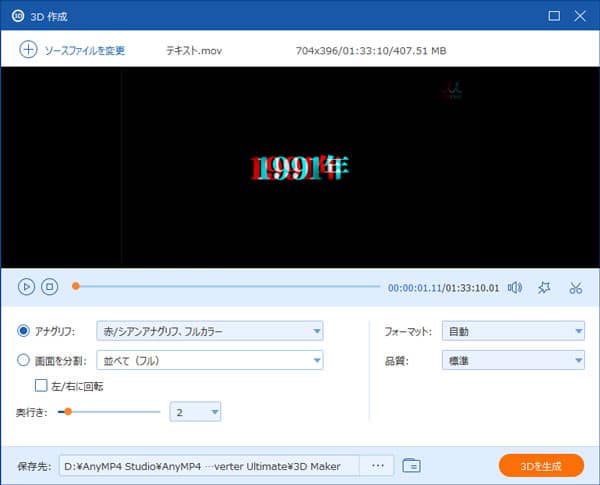Click the テキスト.mov file name
The width and height of the screenshot is (600, 485).
point(194,51)
